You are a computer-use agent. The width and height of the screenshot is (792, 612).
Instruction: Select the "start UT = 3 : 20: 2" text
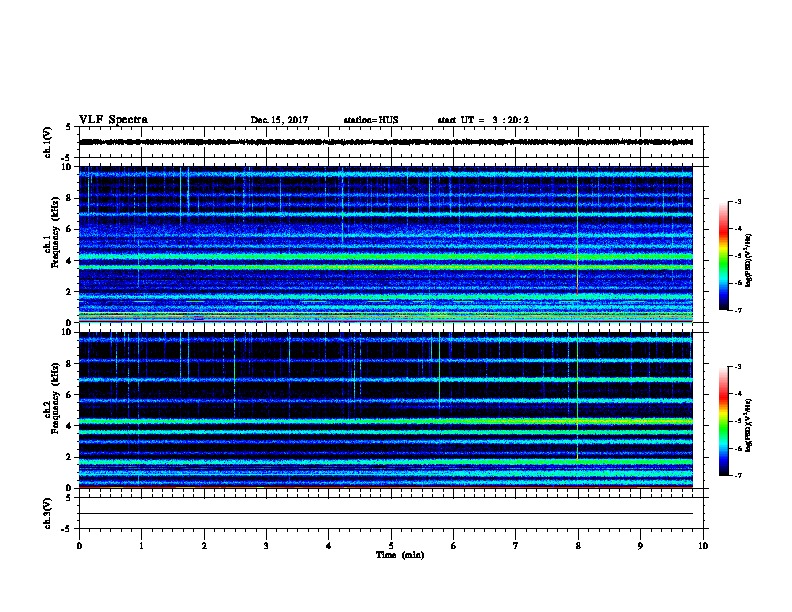coord(483,120)
